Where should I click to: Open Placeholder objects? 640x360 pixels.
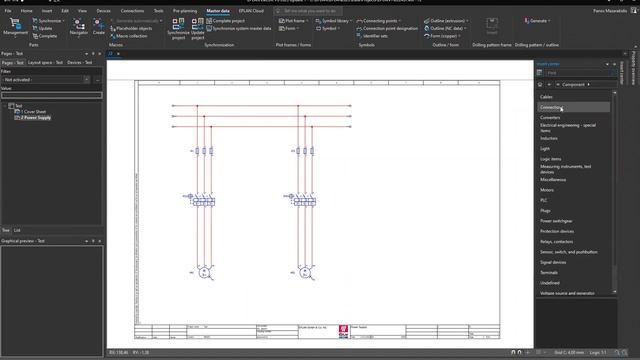[x=131, y=28]
